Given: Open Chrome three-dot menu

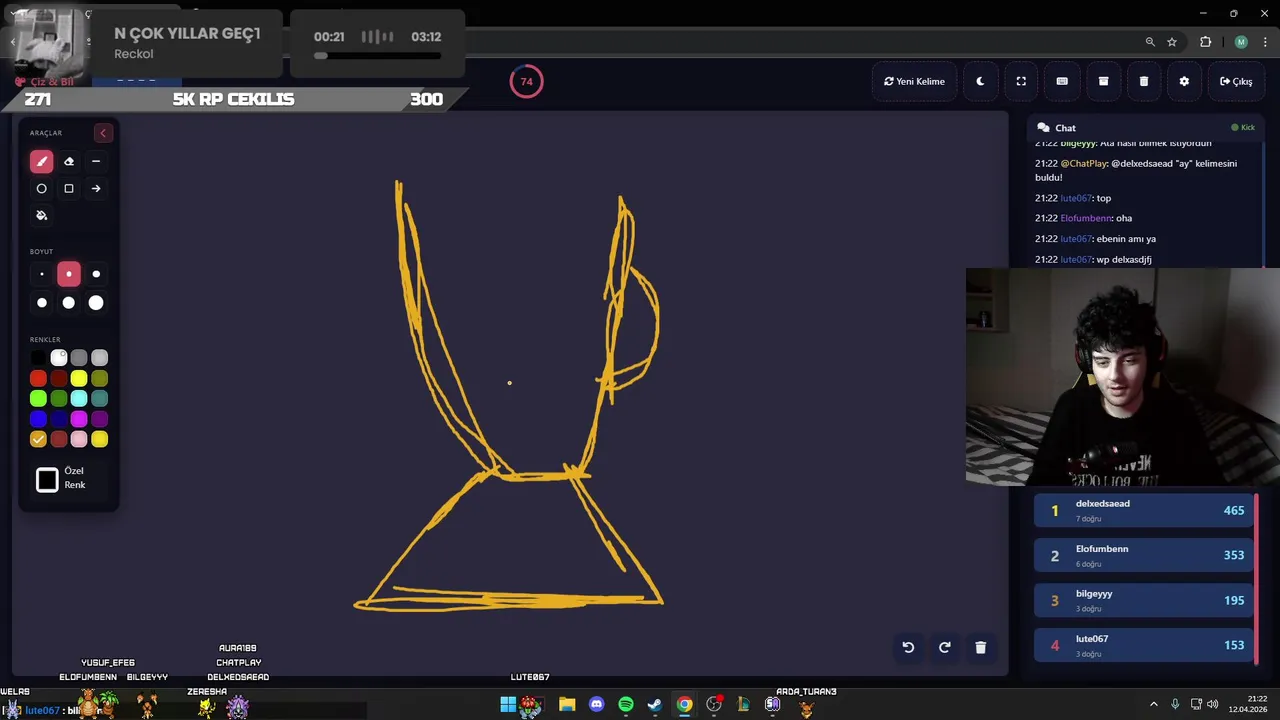Looking at the screenshot, I should [x=1264, y=42].
